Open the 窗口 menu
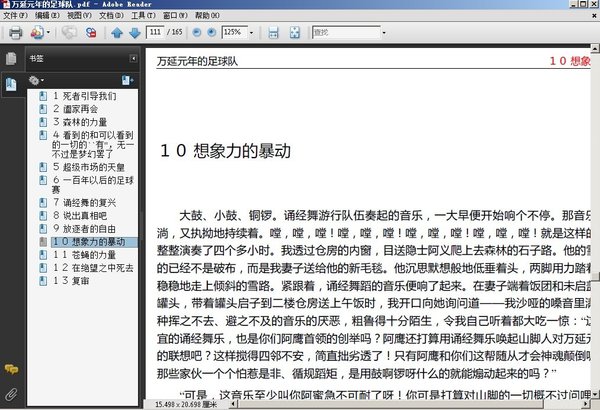 (x=175, y=15)
